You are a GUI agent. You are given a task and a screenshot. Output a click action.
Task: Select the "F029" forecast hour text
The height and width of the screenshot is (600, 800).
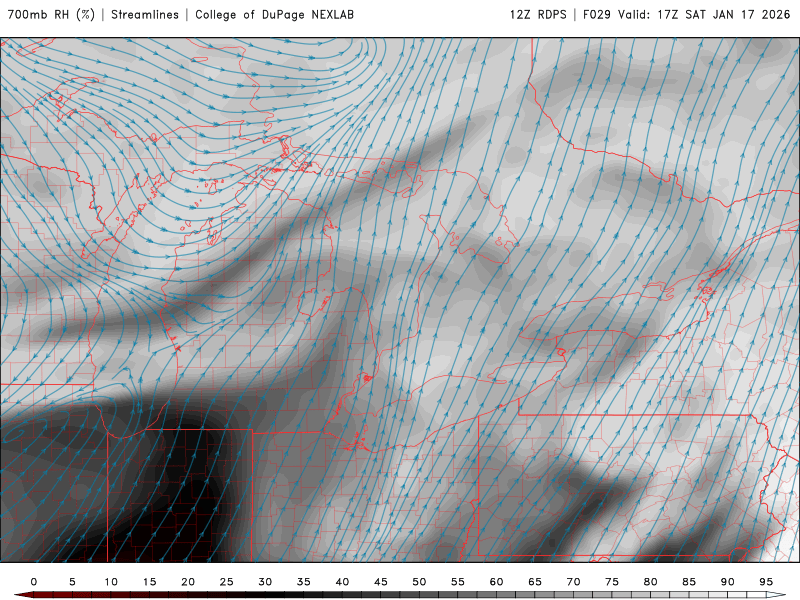597,14
